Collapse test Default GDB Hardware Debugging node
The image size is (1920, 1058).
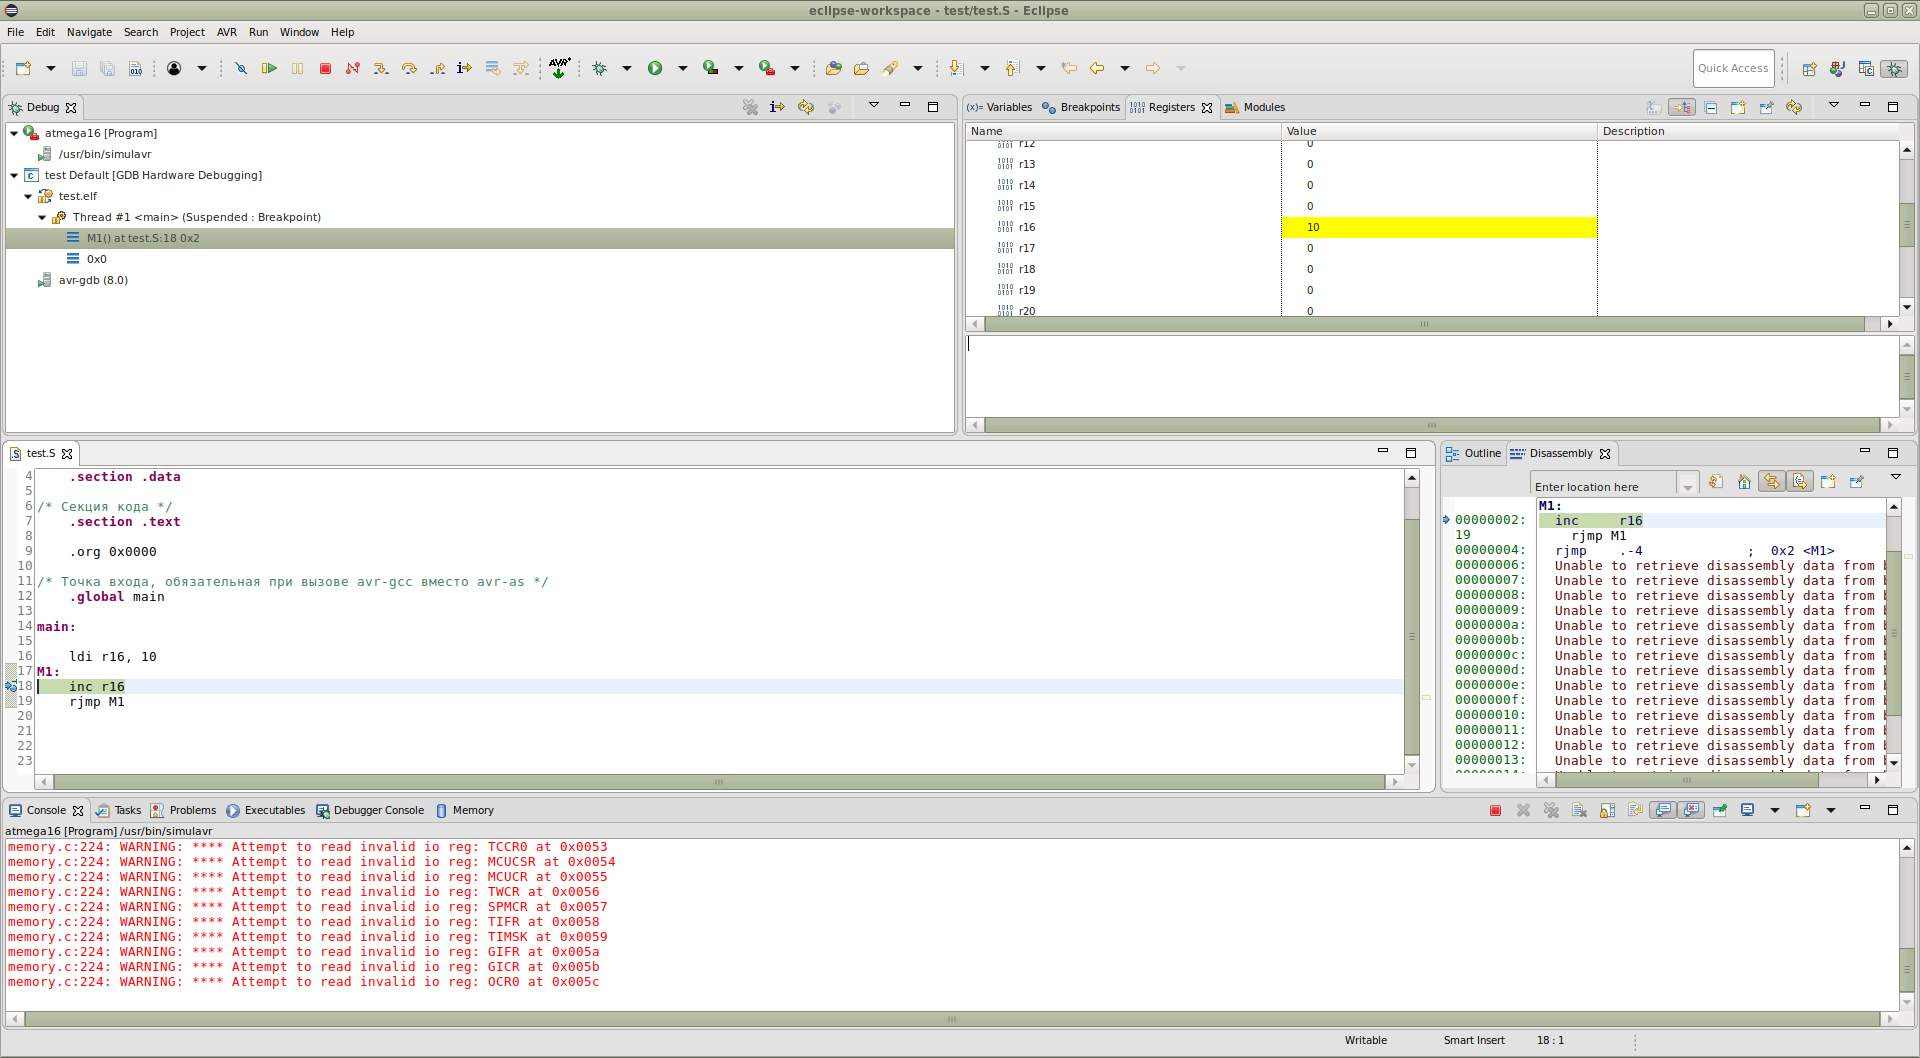(14, 175)
